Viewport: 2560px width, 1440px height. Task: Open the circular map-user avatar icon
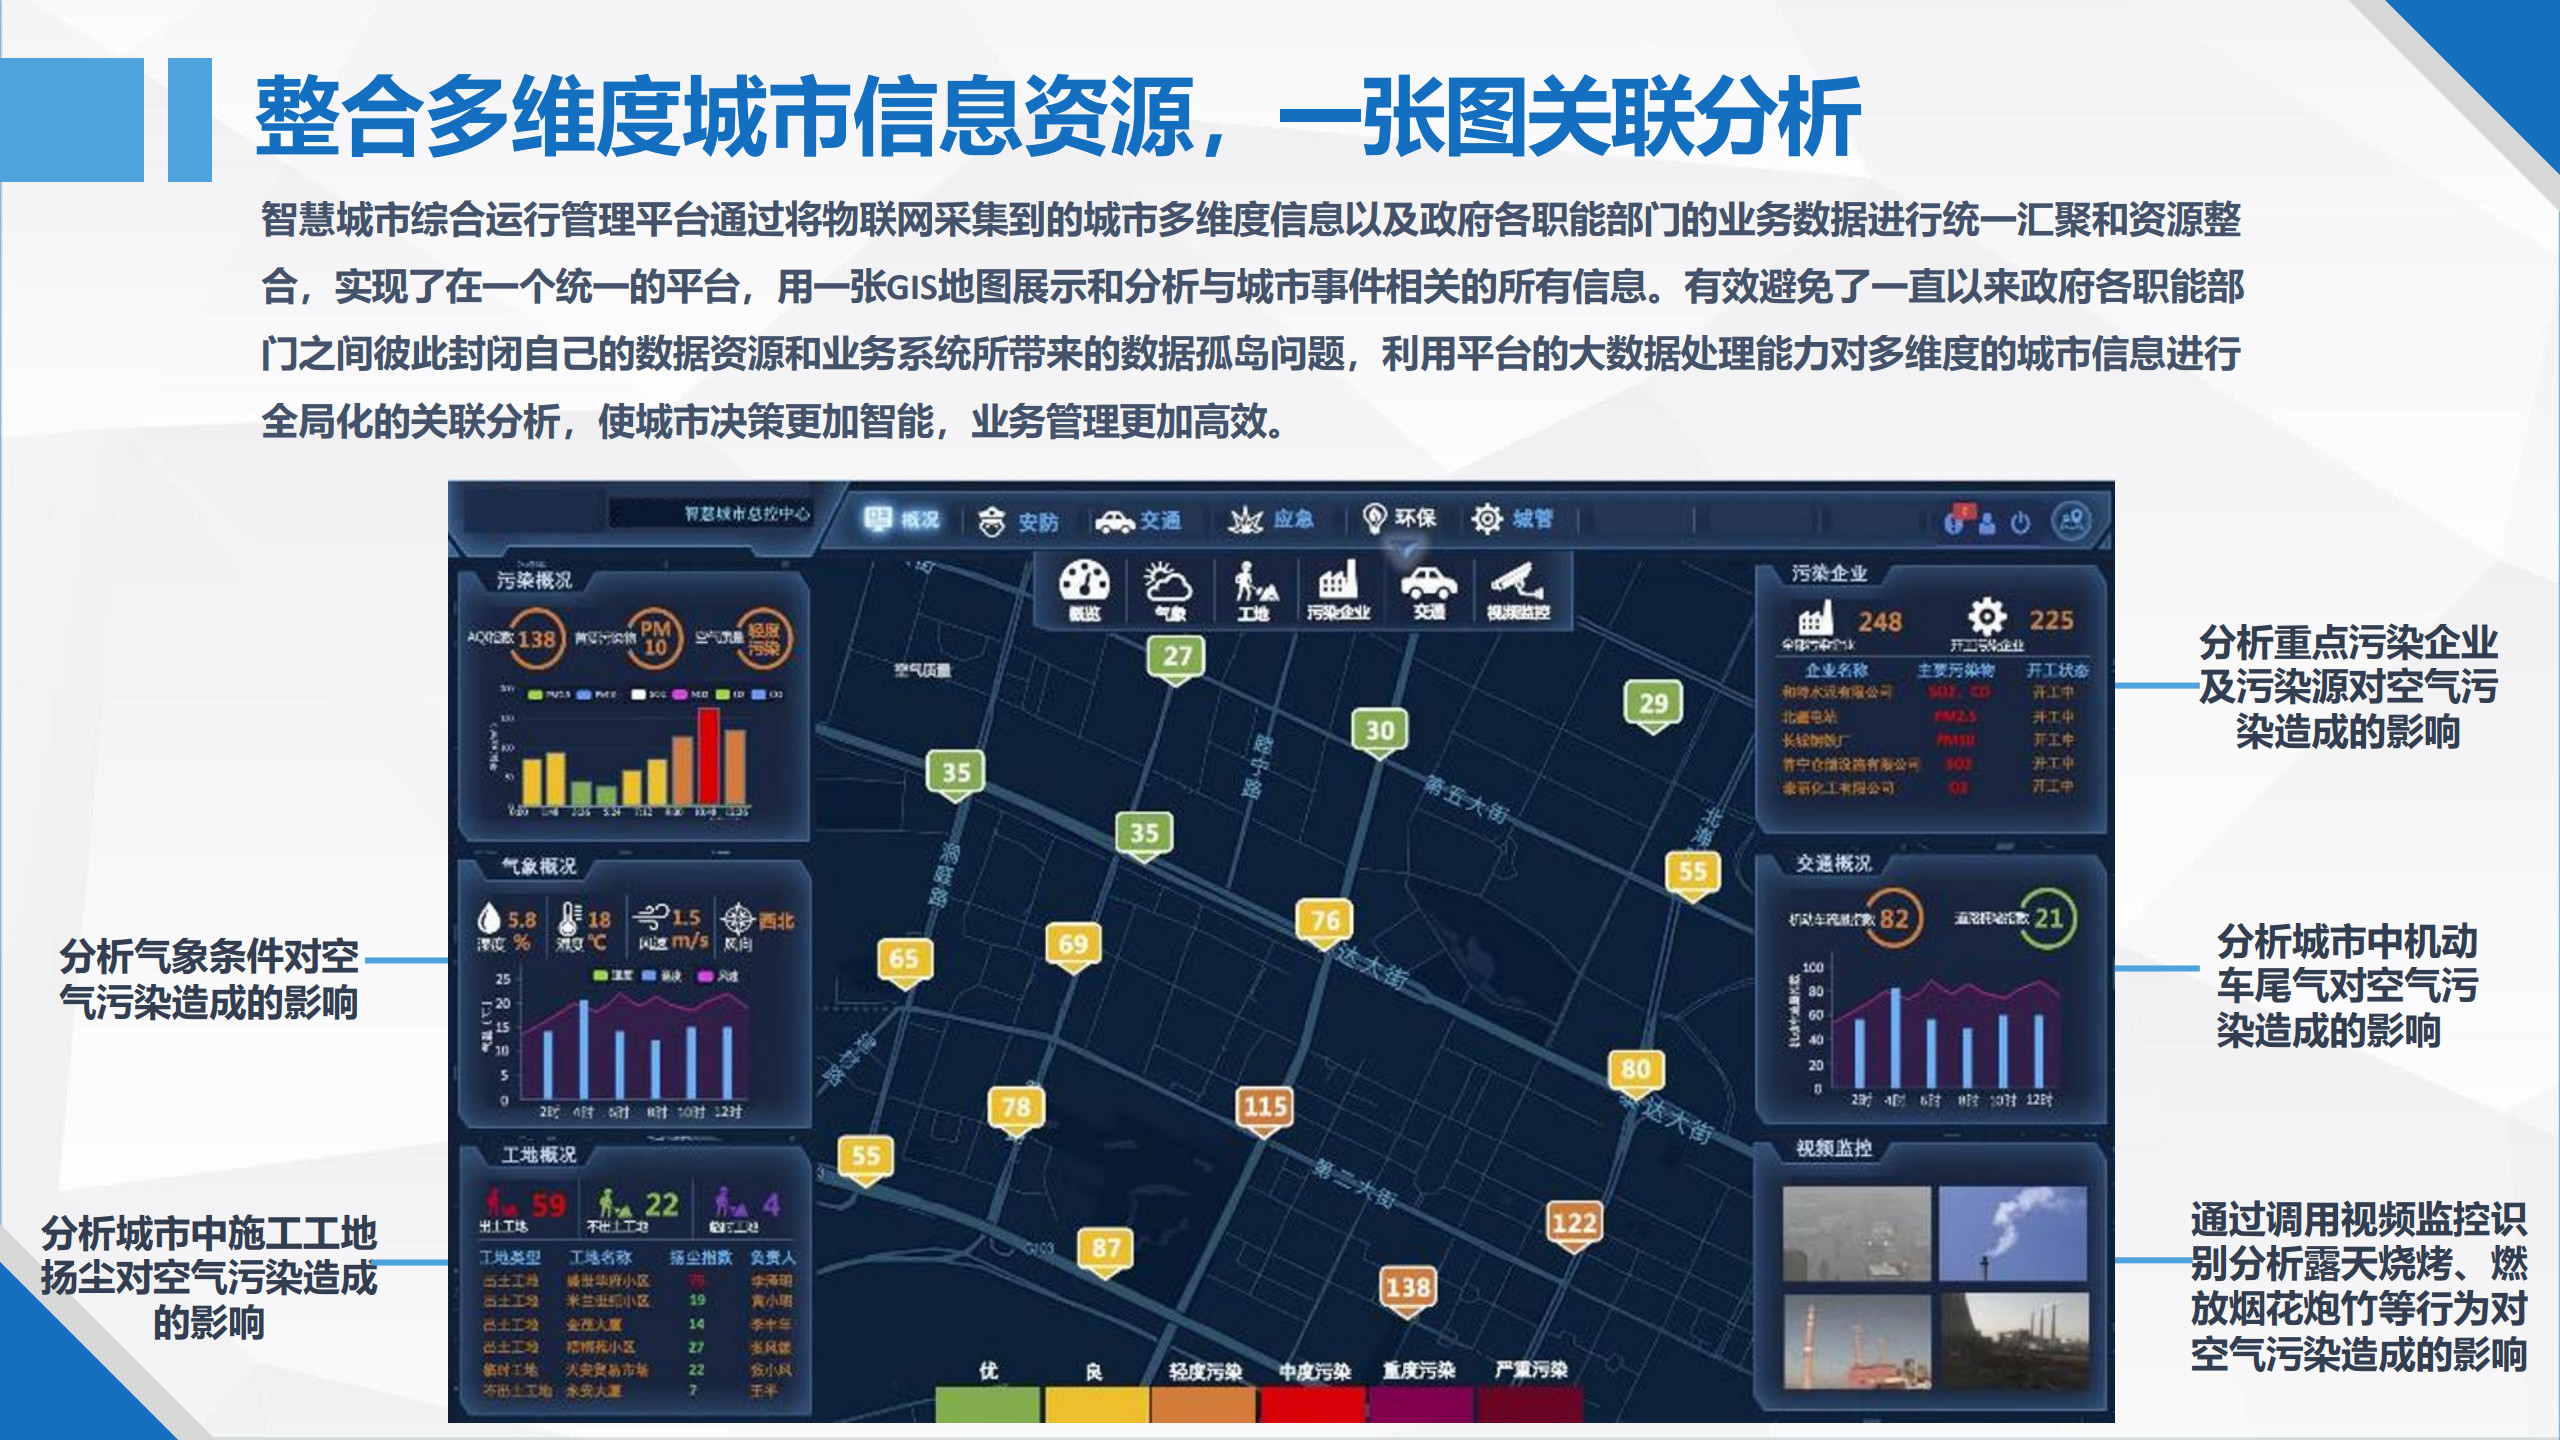2072,520
